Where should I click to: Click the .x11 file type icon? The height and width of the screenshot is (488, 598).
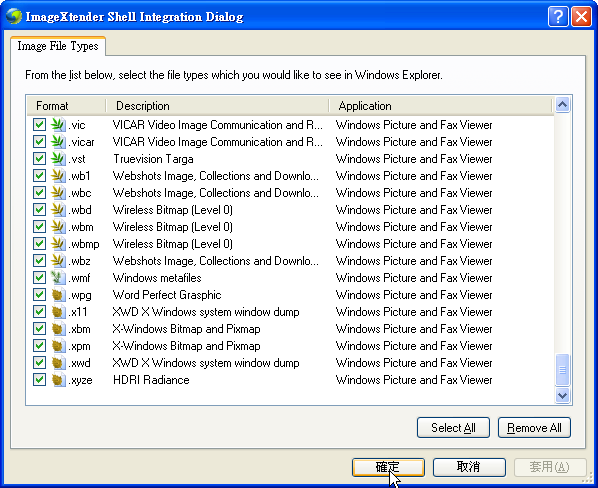tap(58, 312)
